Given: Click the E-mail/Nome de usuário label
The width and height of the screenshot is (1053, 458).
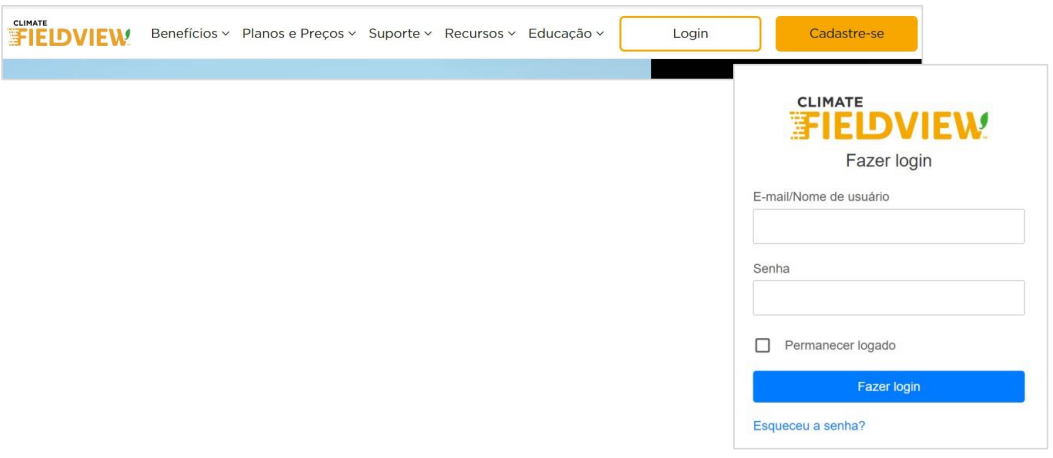Looking at the screenshot, I should [821, 197].
